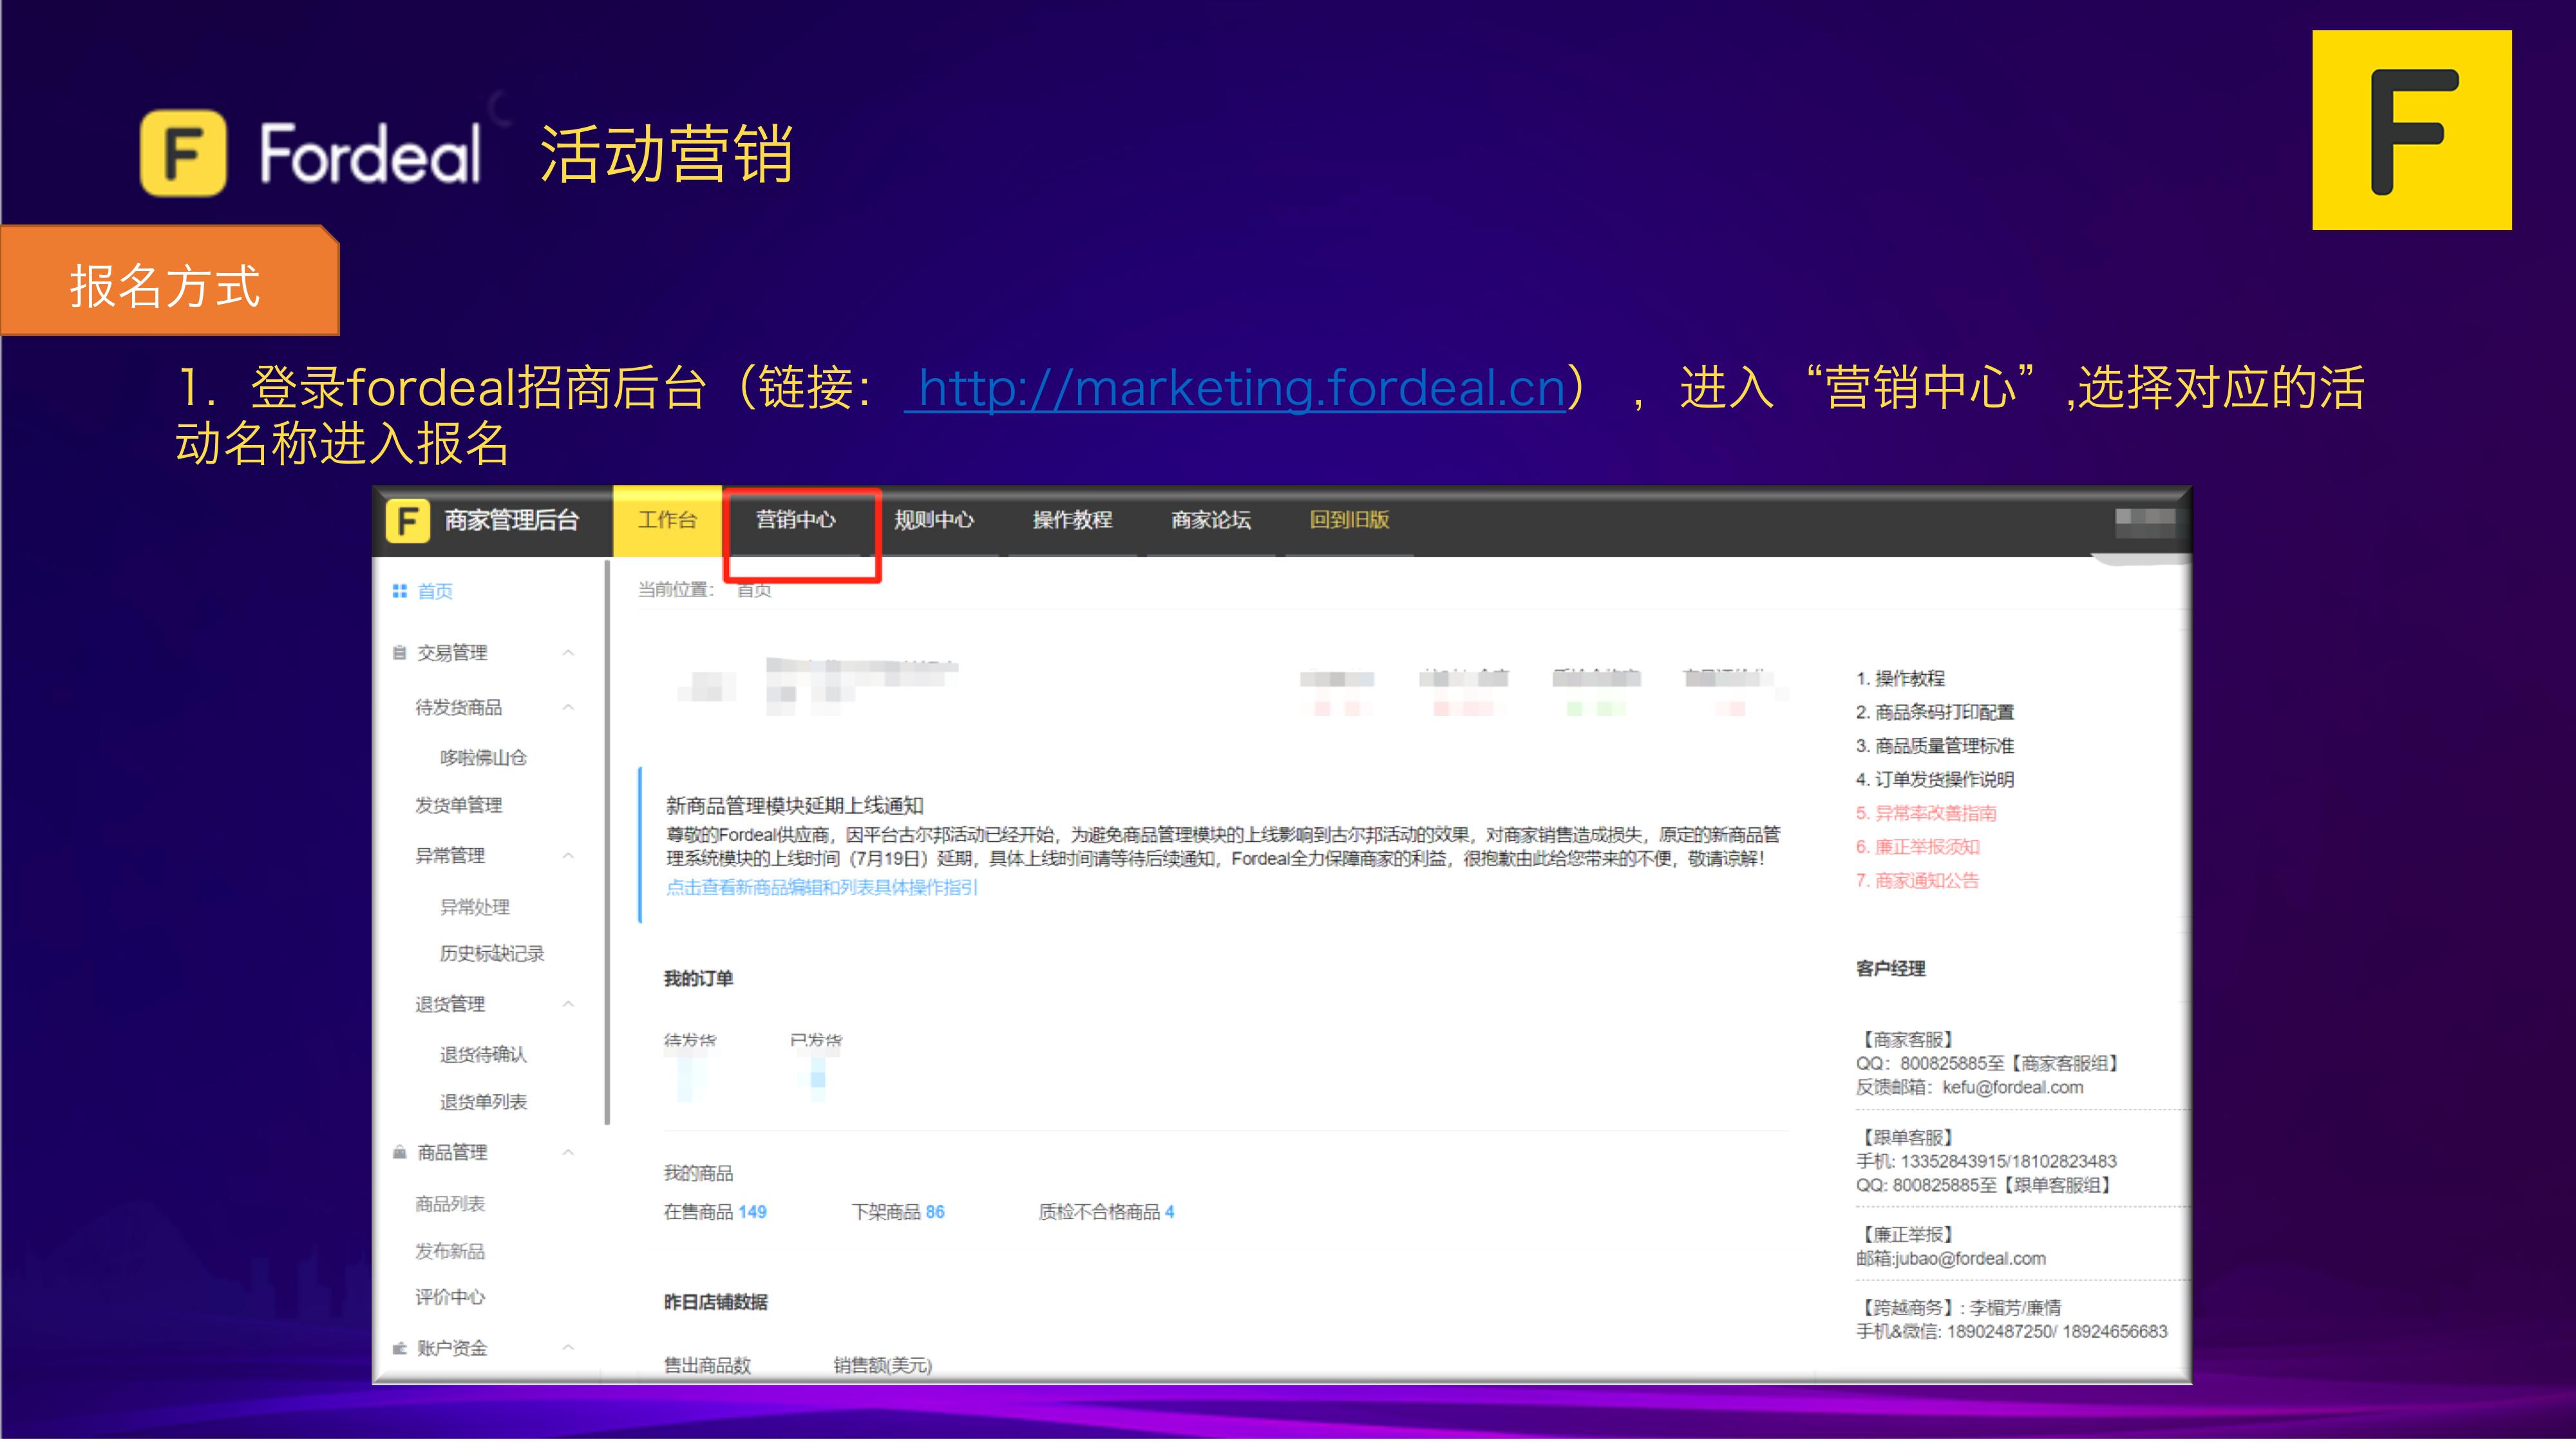
Task: Collapse the 商品管理 chevron
Action: (x=568, y=1152)
